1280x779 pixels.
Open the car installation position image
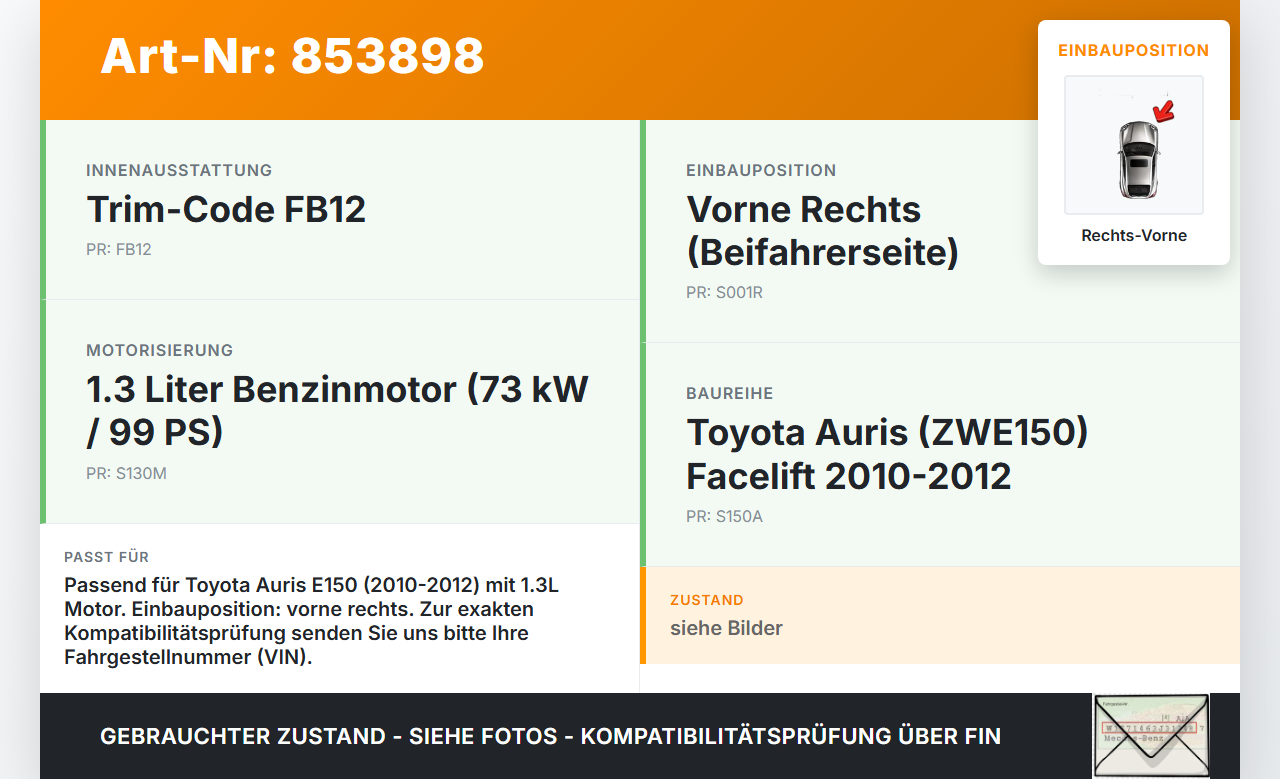[1134, 145]
